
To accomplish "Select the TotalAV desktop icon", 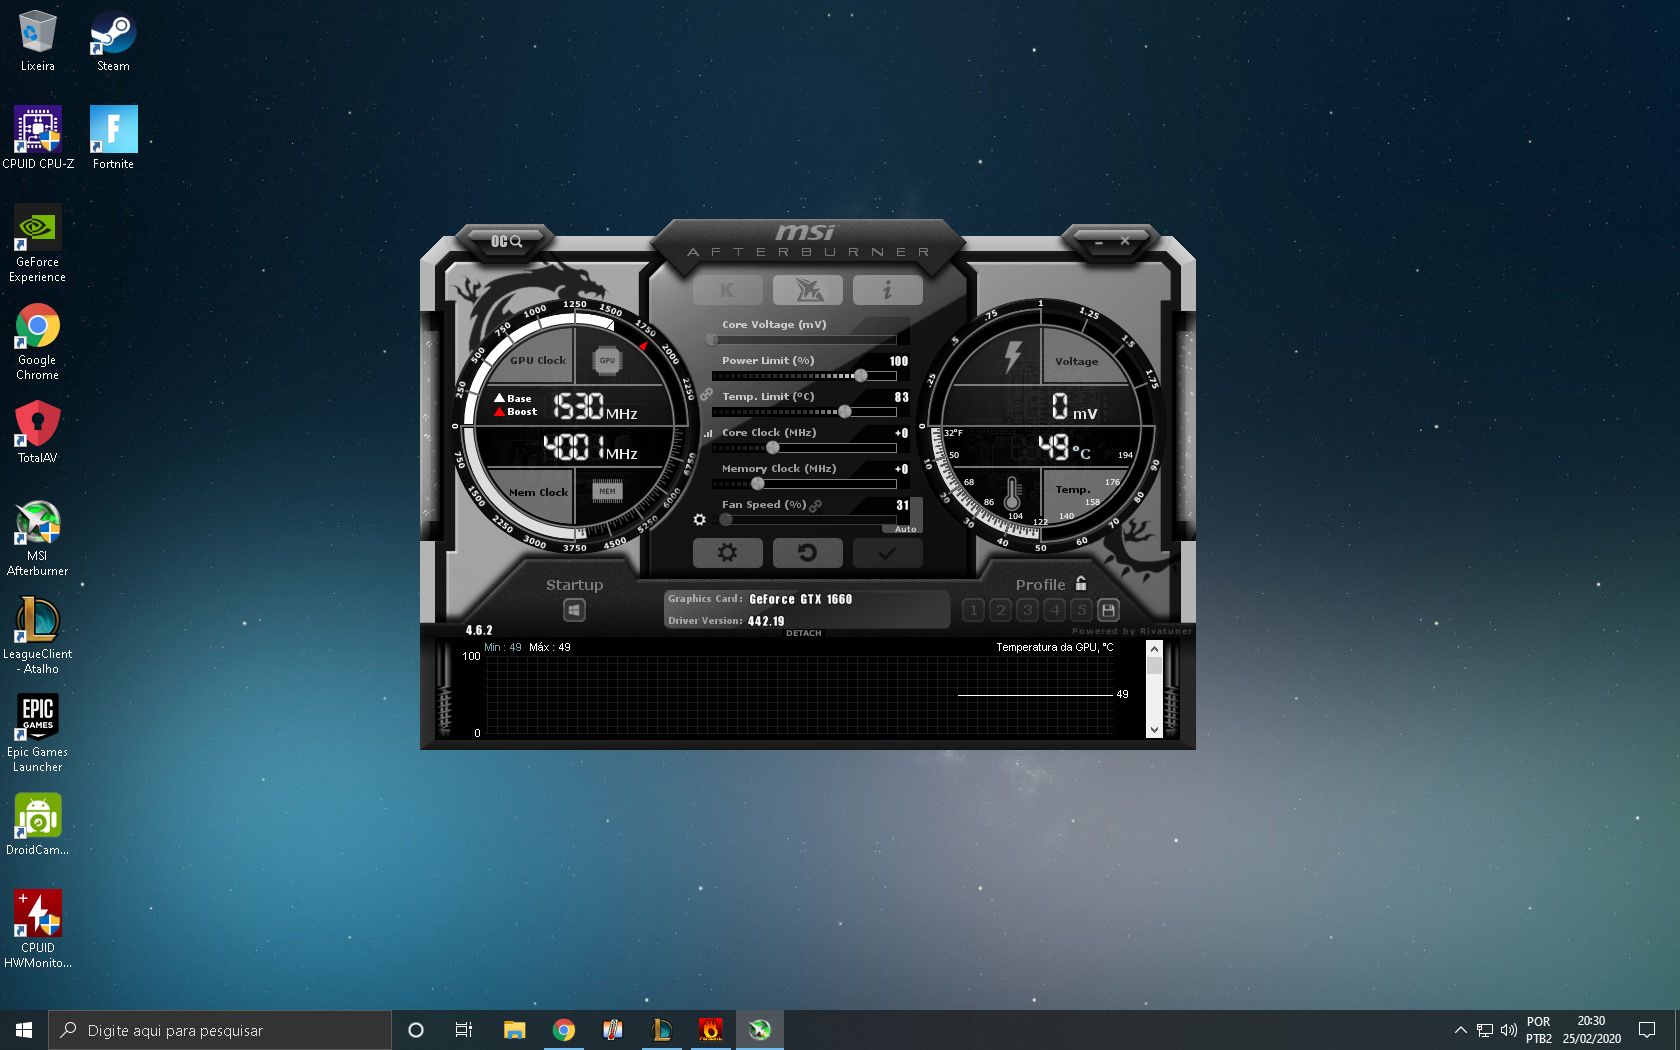I will point(38,432).
